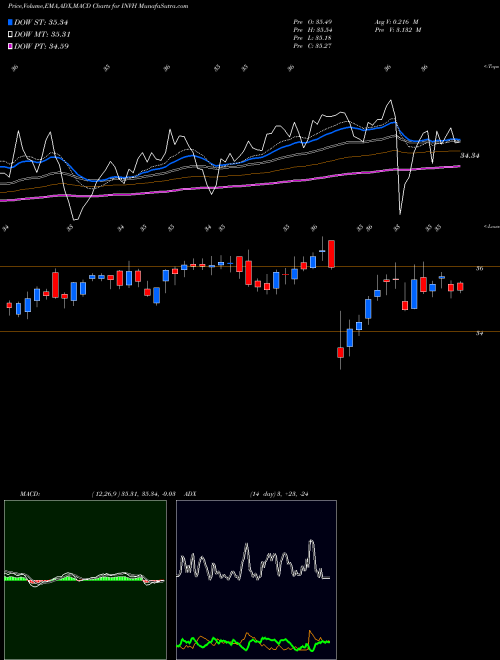Select the 'DOW PT: 34.59' legend text

point(41,46)
